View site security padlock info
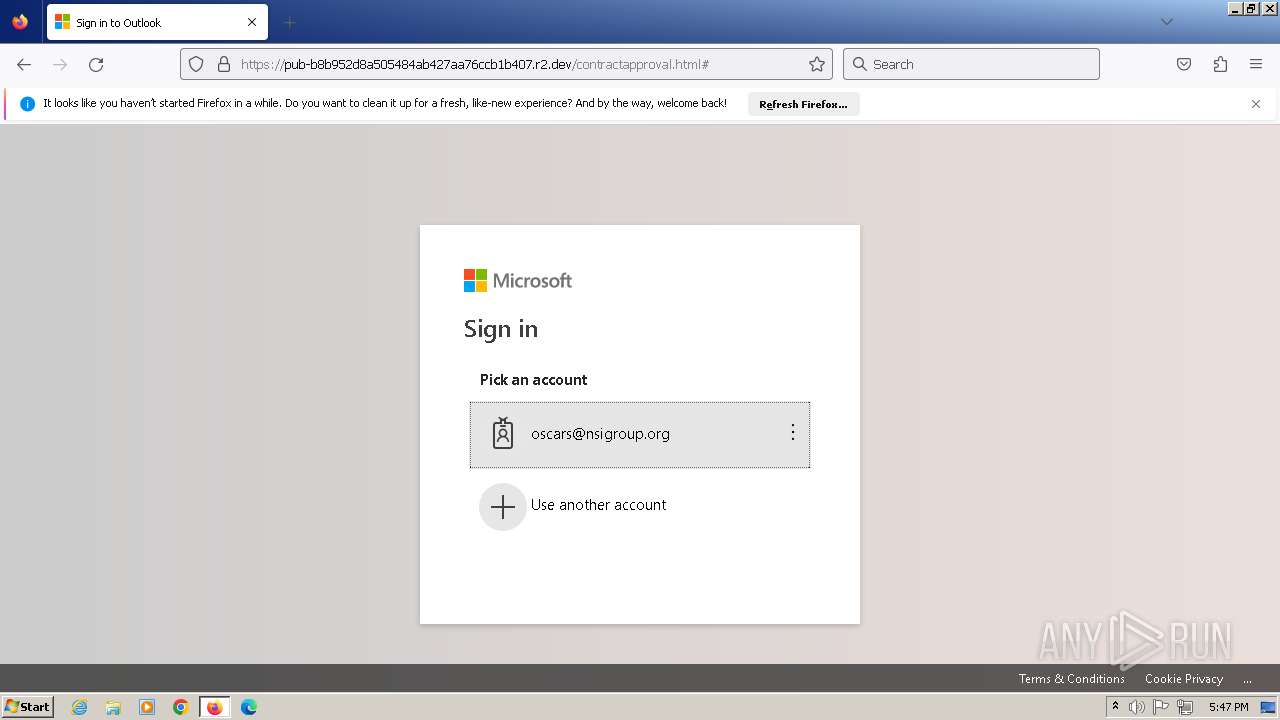Screen dimensions: 1280x720 [x=224, y=64]
